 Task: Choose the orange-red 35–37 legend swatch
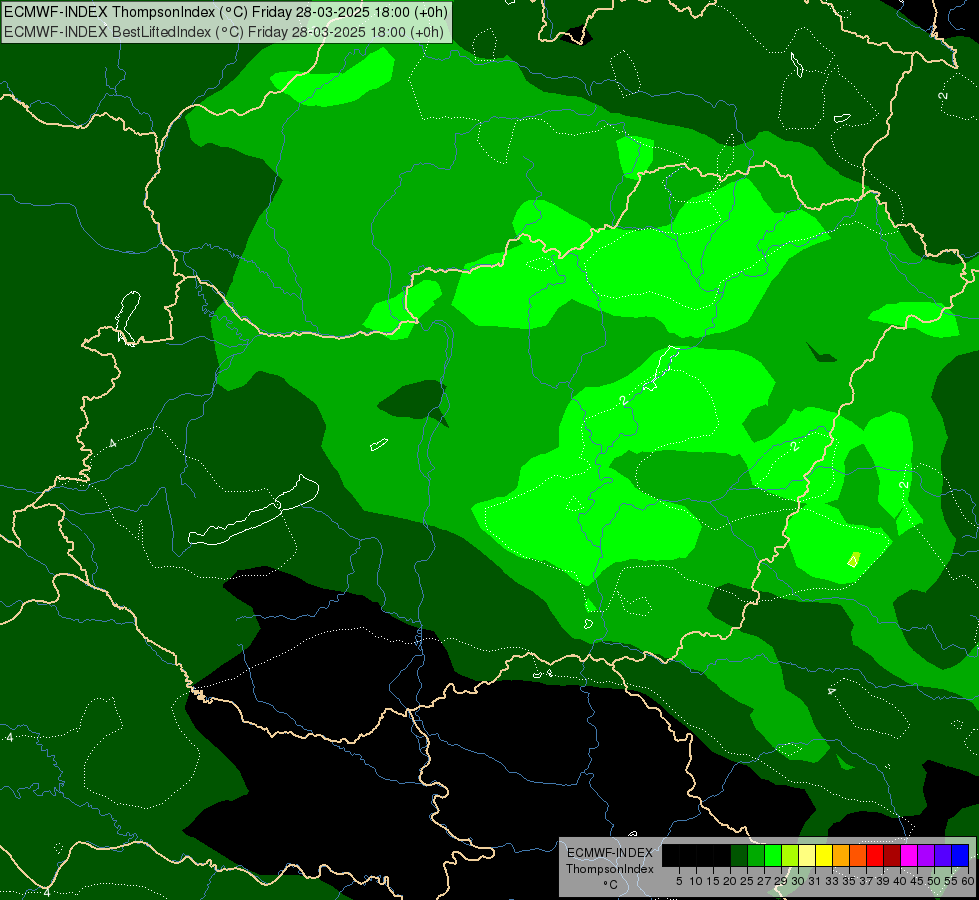(858, 855)
